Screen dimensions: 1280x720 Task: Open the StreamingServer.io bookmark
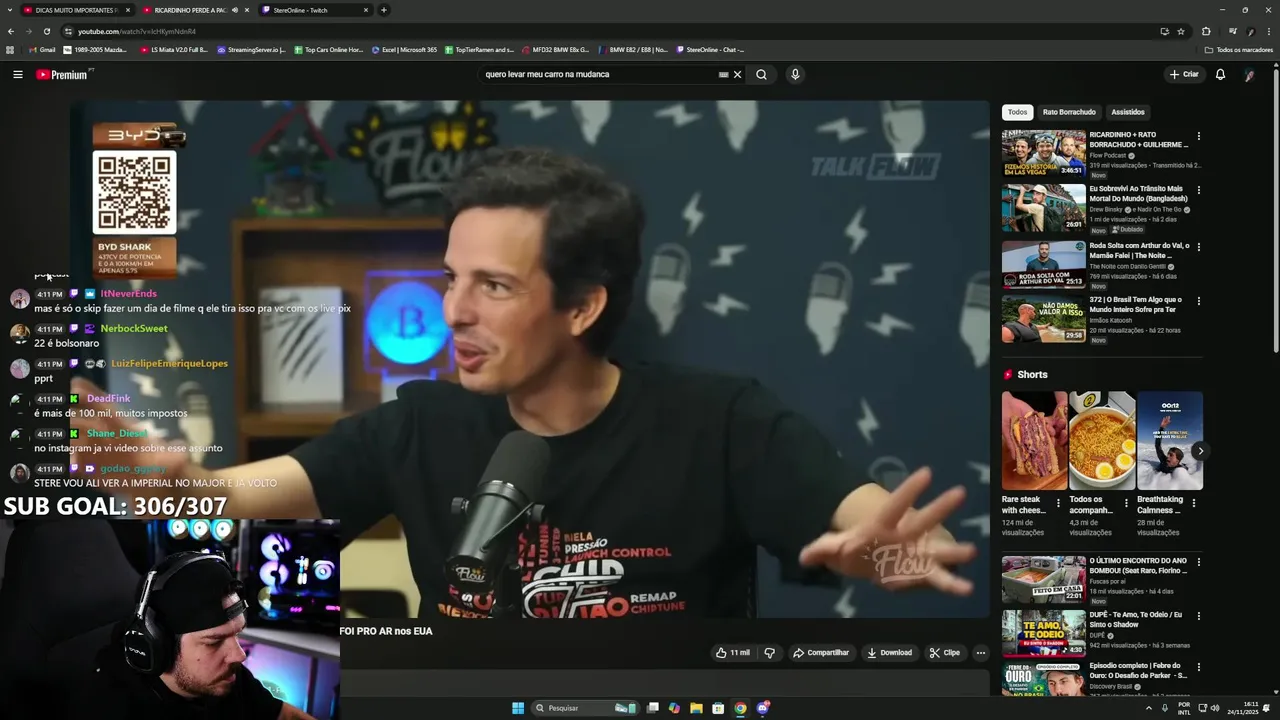pos(251,49)
